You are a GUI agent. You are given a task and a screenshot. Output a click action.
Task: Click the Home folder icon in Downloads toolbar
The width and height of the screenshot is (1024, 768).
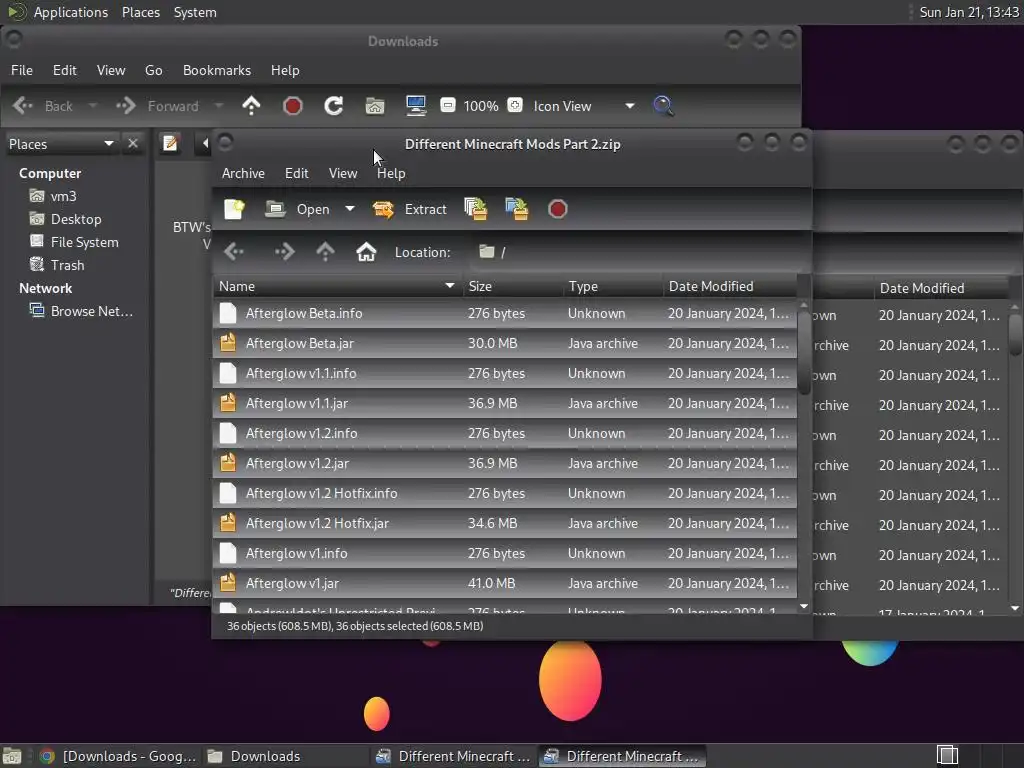click(375, 106)
